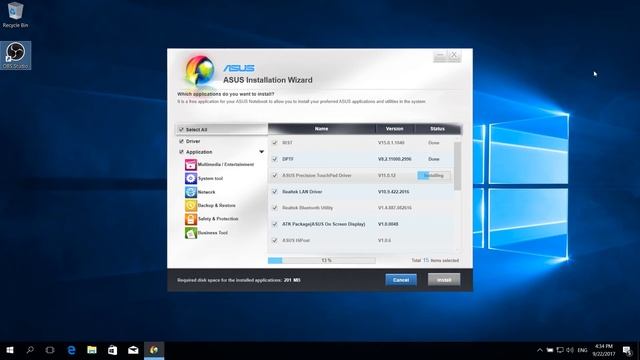
Task: Click the V10 version of Realtek LAN Driver
Action: [x=393, y=192]
